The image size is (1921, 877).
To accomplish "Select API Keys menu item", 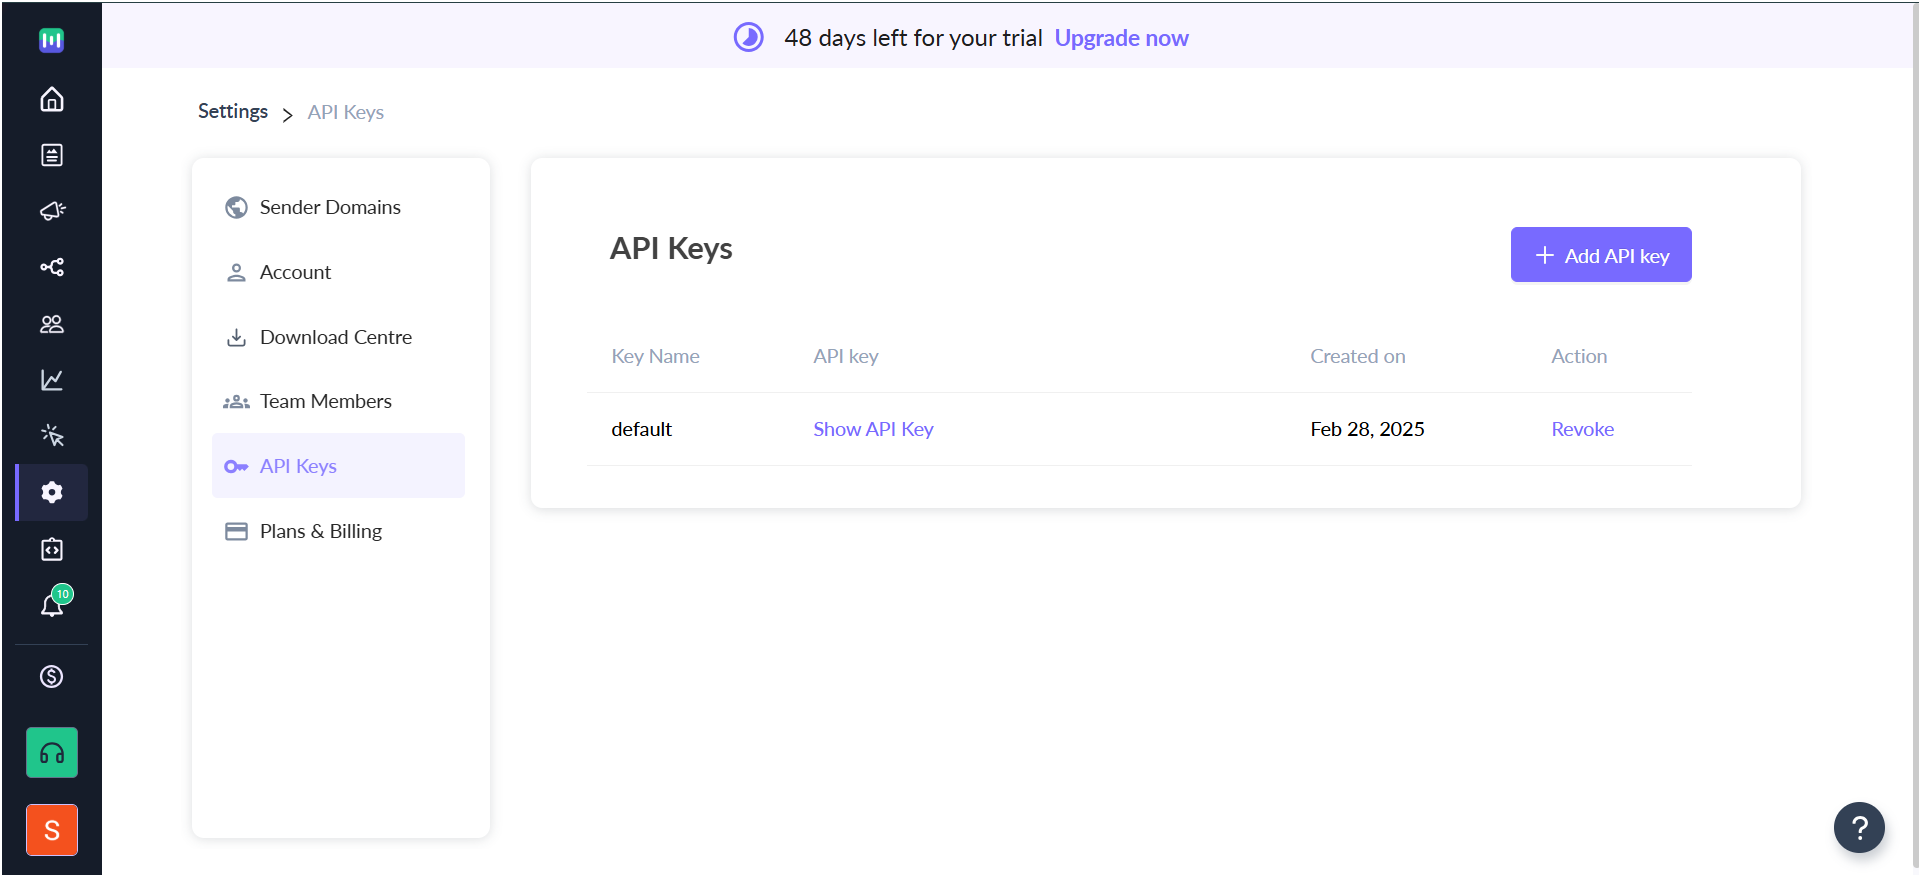I will tap(338, 466).
